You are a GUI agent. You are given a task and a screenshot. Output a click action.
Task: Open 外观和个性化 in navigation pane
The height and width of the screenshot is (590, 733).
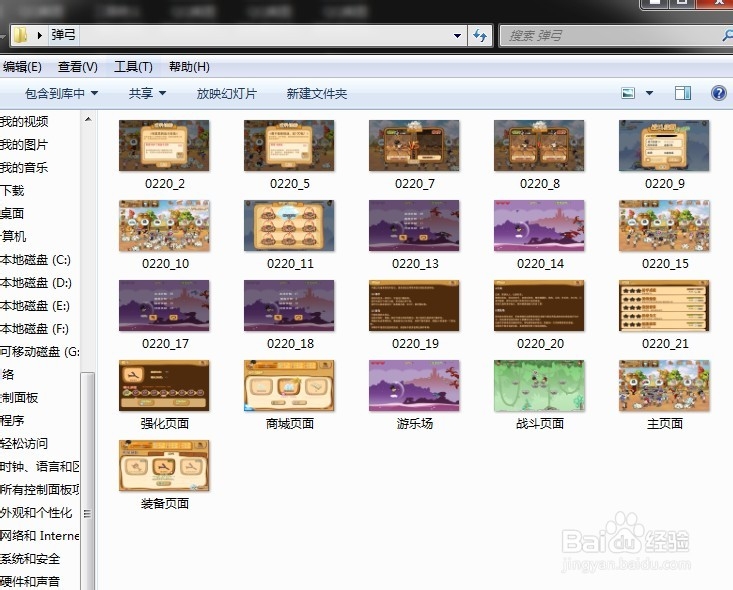tap(36, 512)
